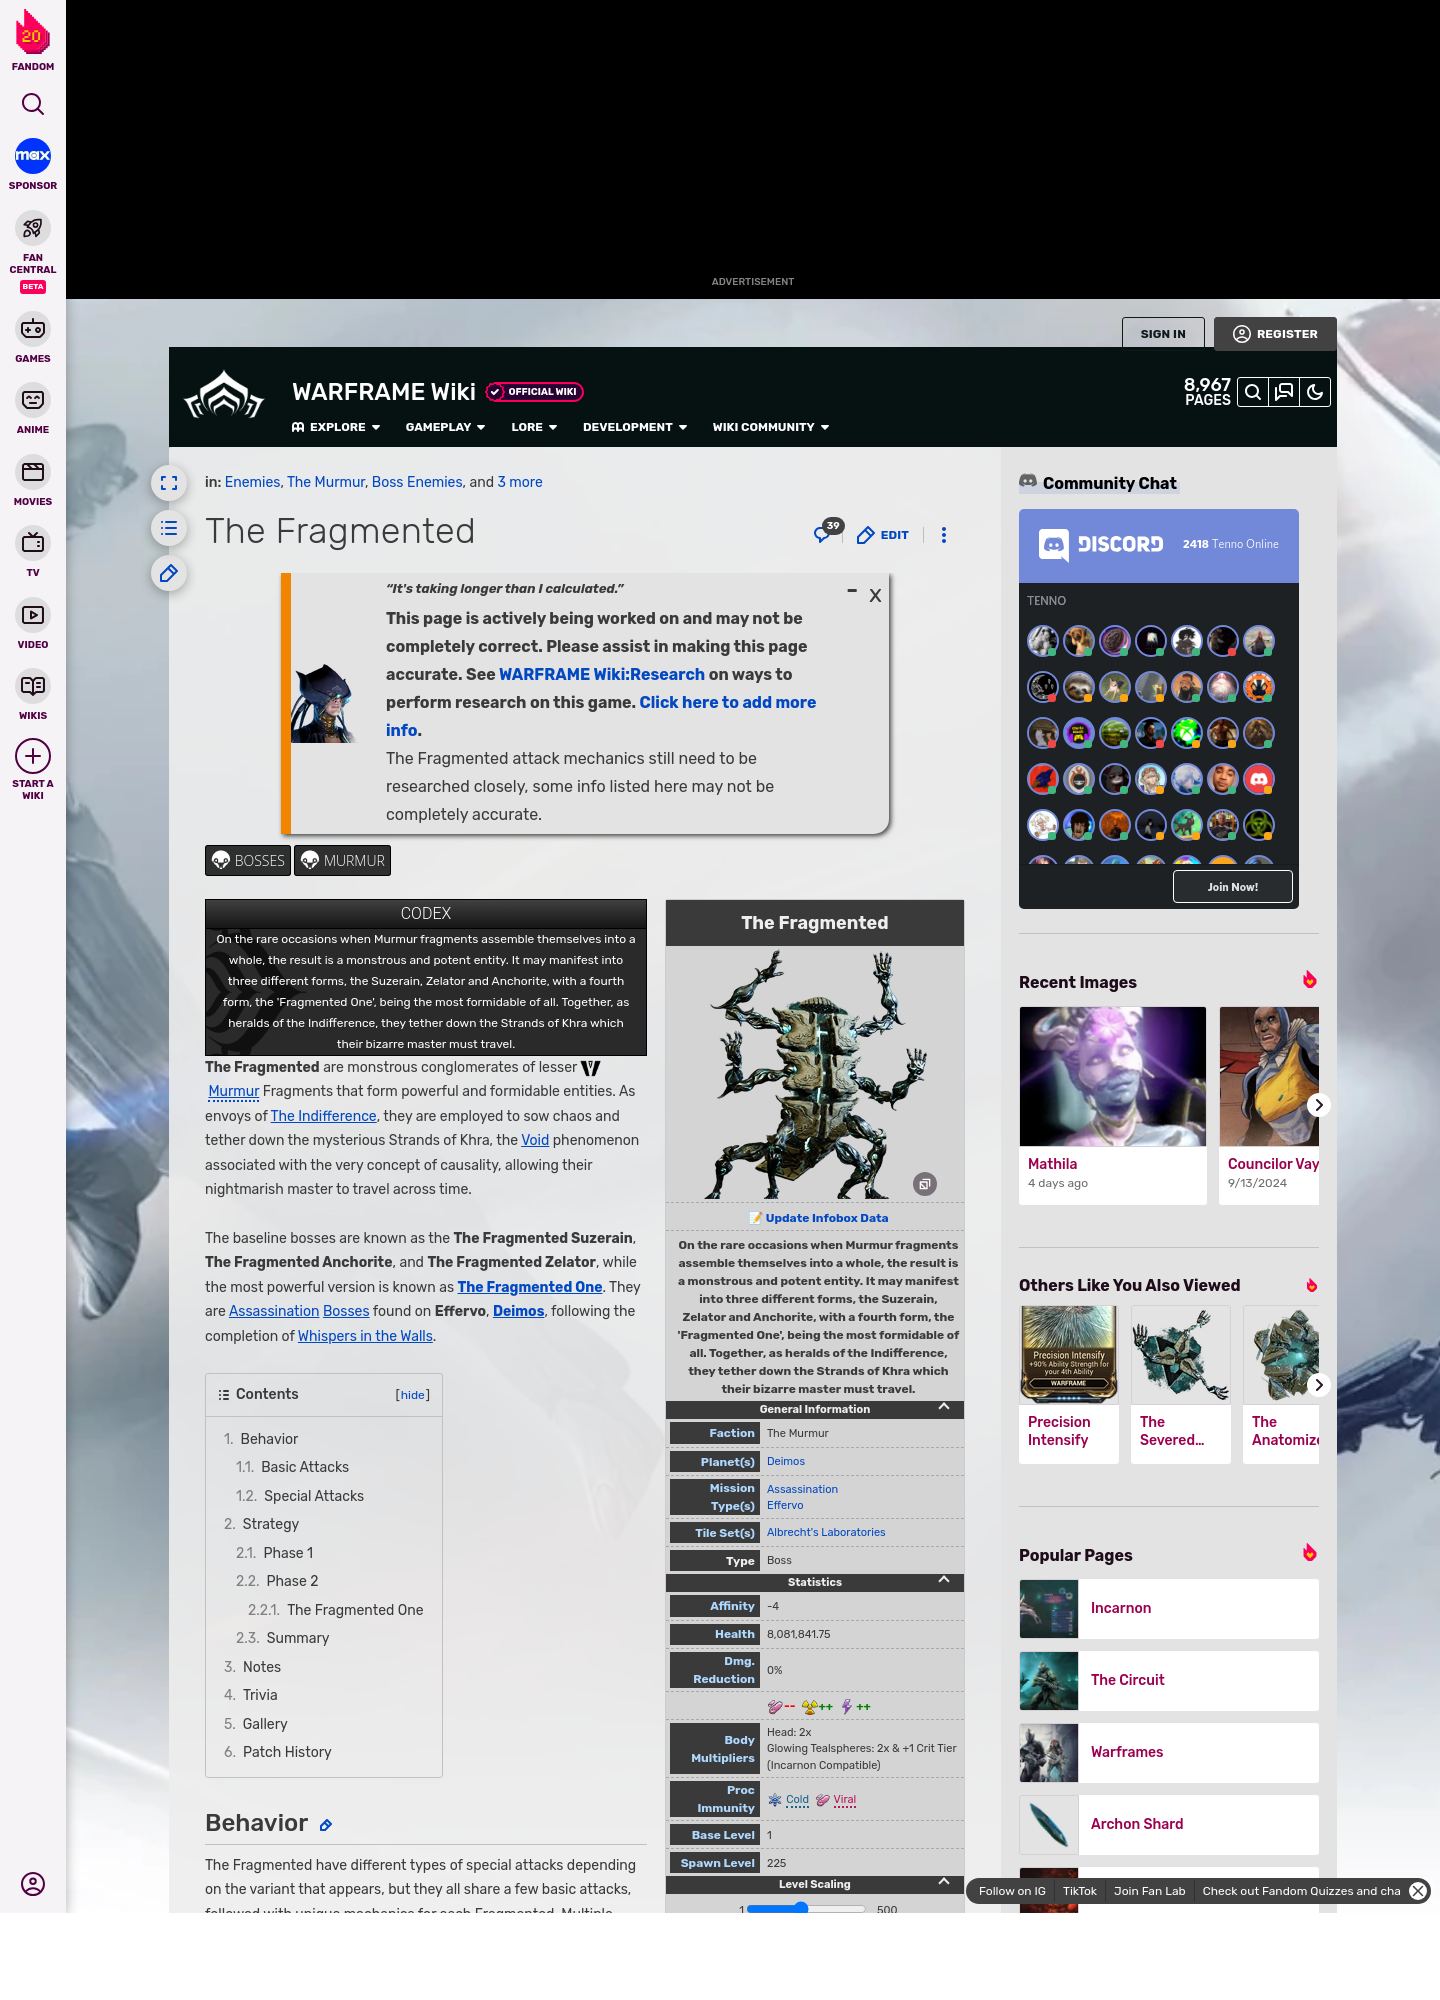Click the EDIT page button

click(x=883, y=535)
